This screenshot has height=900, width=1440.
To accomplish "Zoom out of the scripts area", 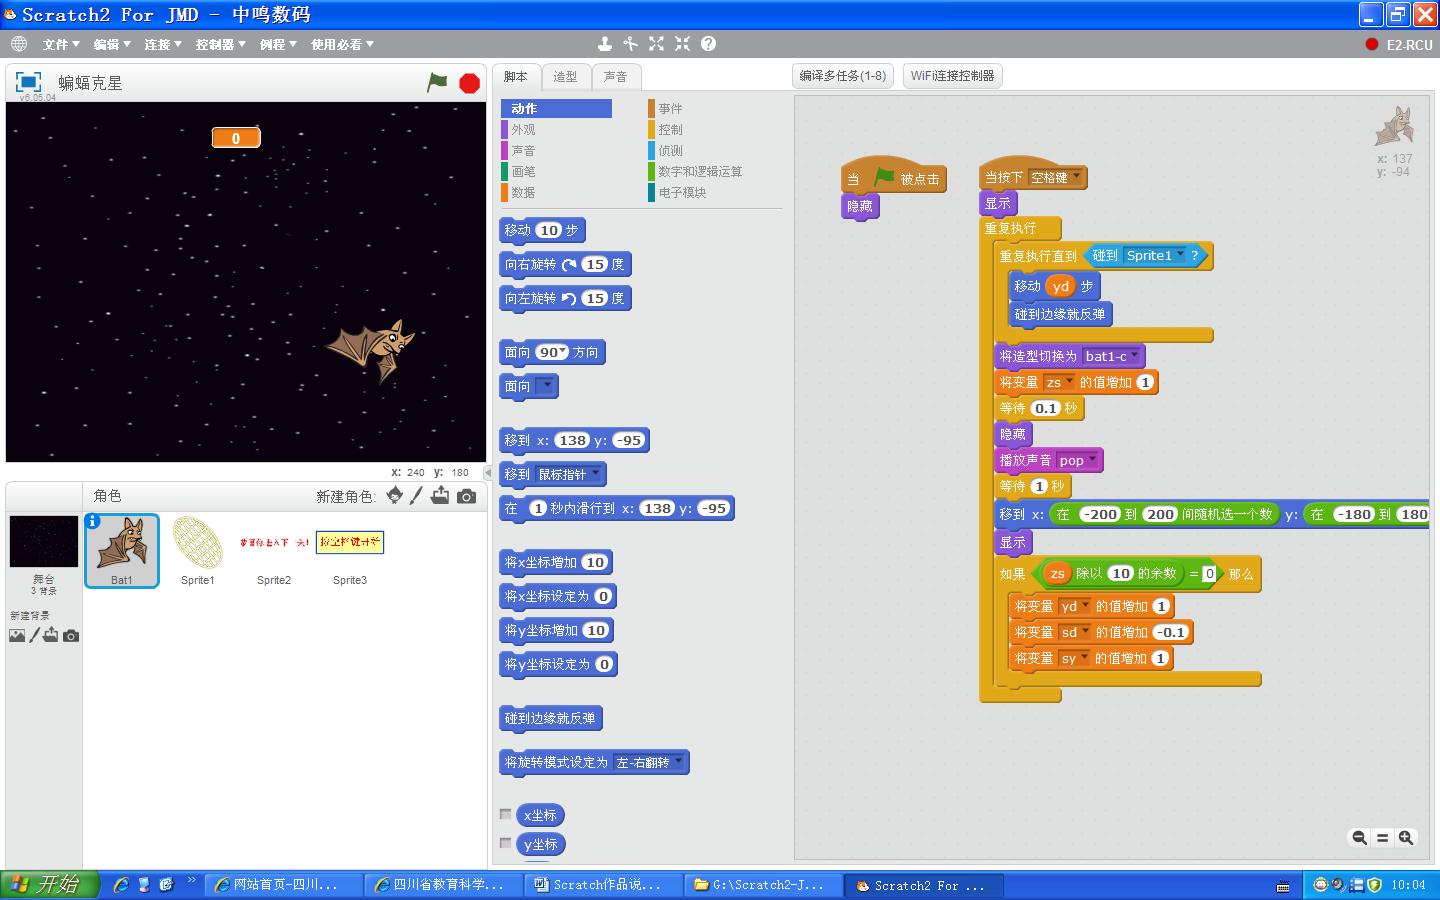I will 1359,838.
